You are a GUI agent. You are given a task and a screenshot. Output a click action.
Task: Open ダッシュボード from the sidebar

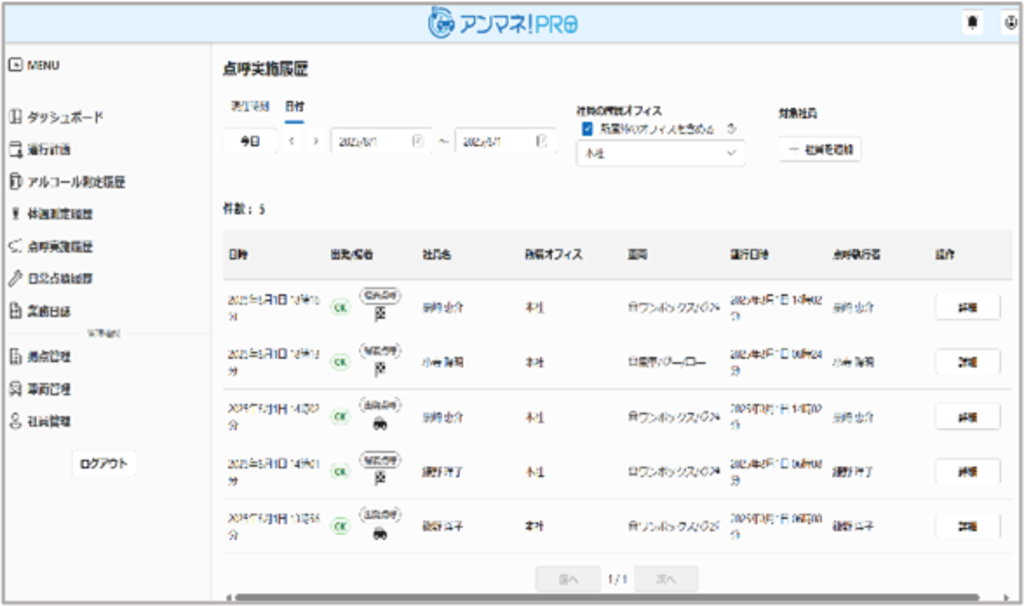click(x=64, y=117)
